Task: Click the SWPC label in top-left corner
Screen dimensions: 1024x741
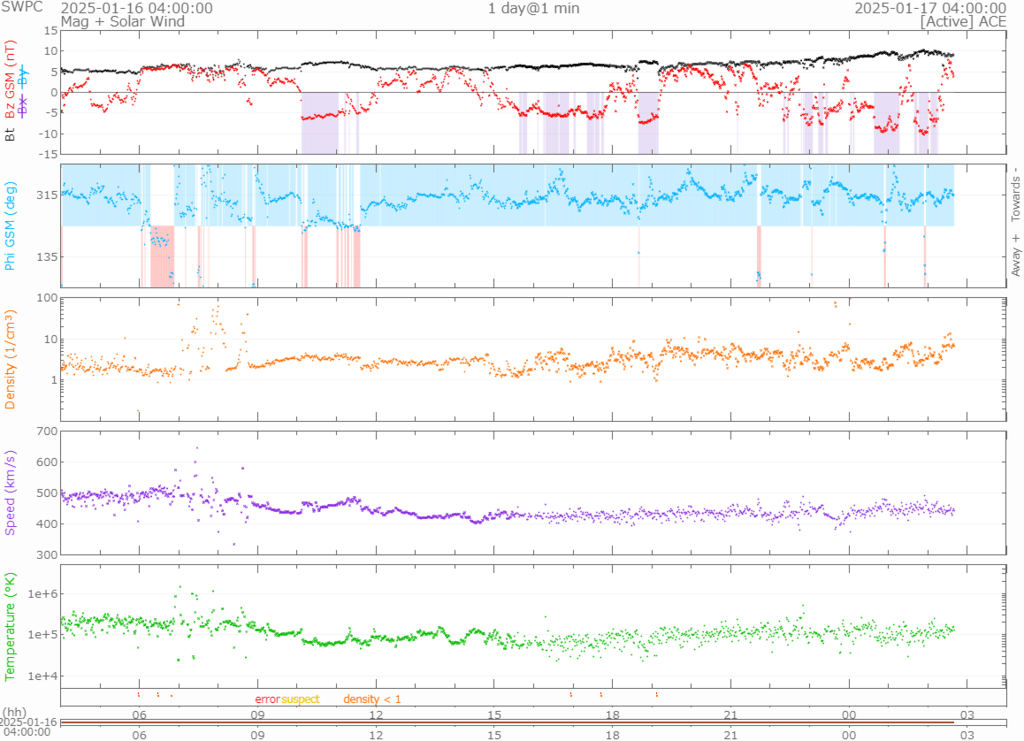Action: (21, 8)
